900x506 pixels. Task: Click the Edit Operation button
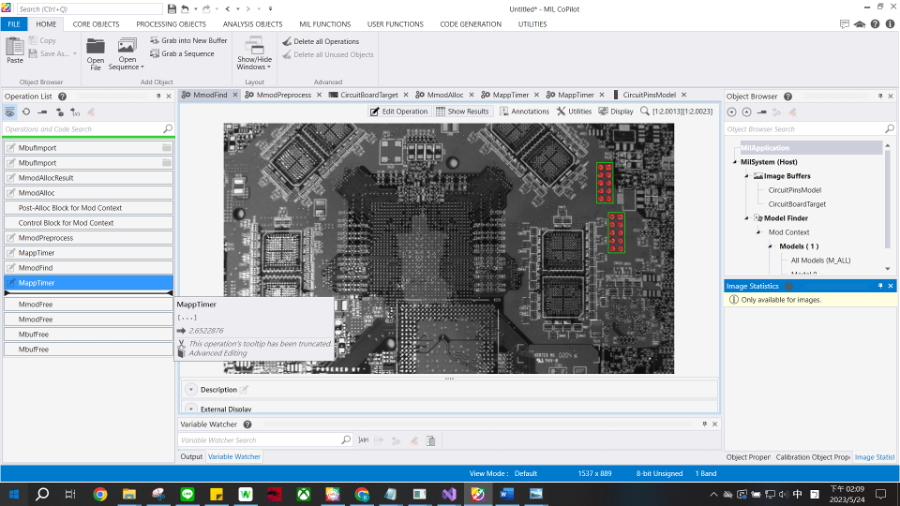click(399, 111)
